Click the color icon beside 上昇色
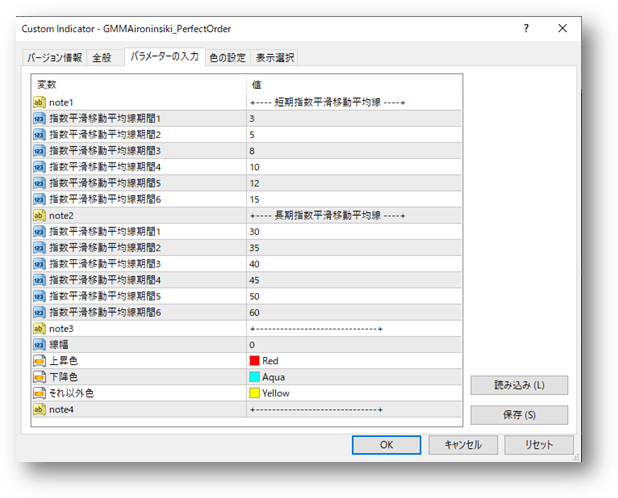 (x=39, y=361)
